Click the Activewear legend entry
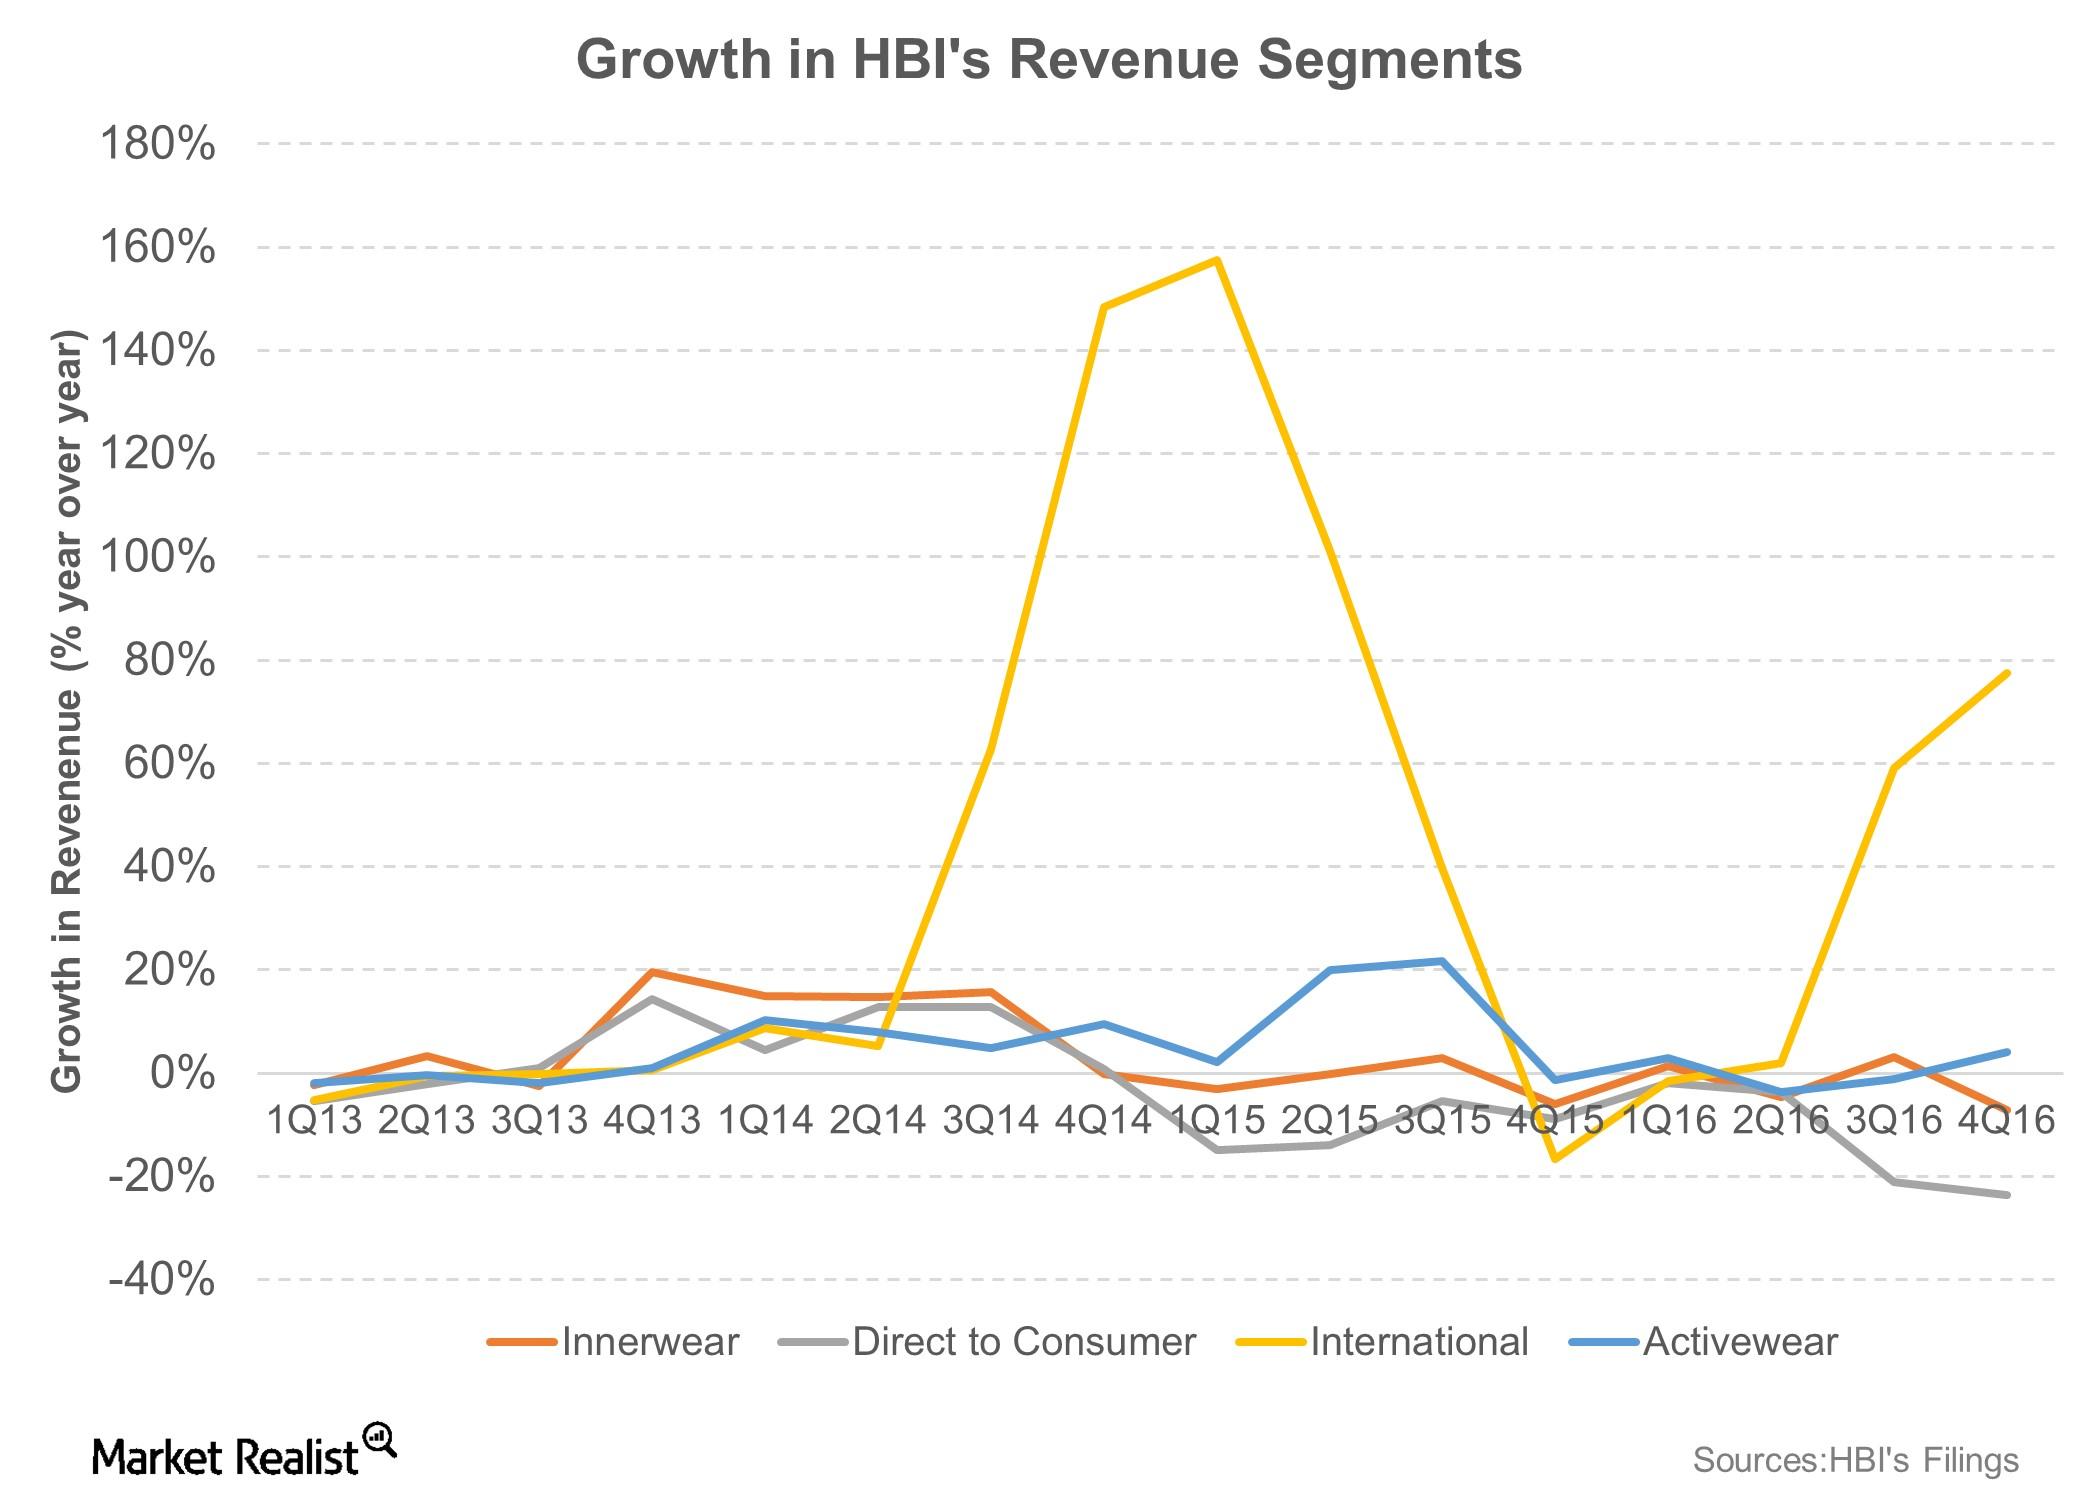The height and width of the screenshot is (1500, 2100). (1703, 1342)
